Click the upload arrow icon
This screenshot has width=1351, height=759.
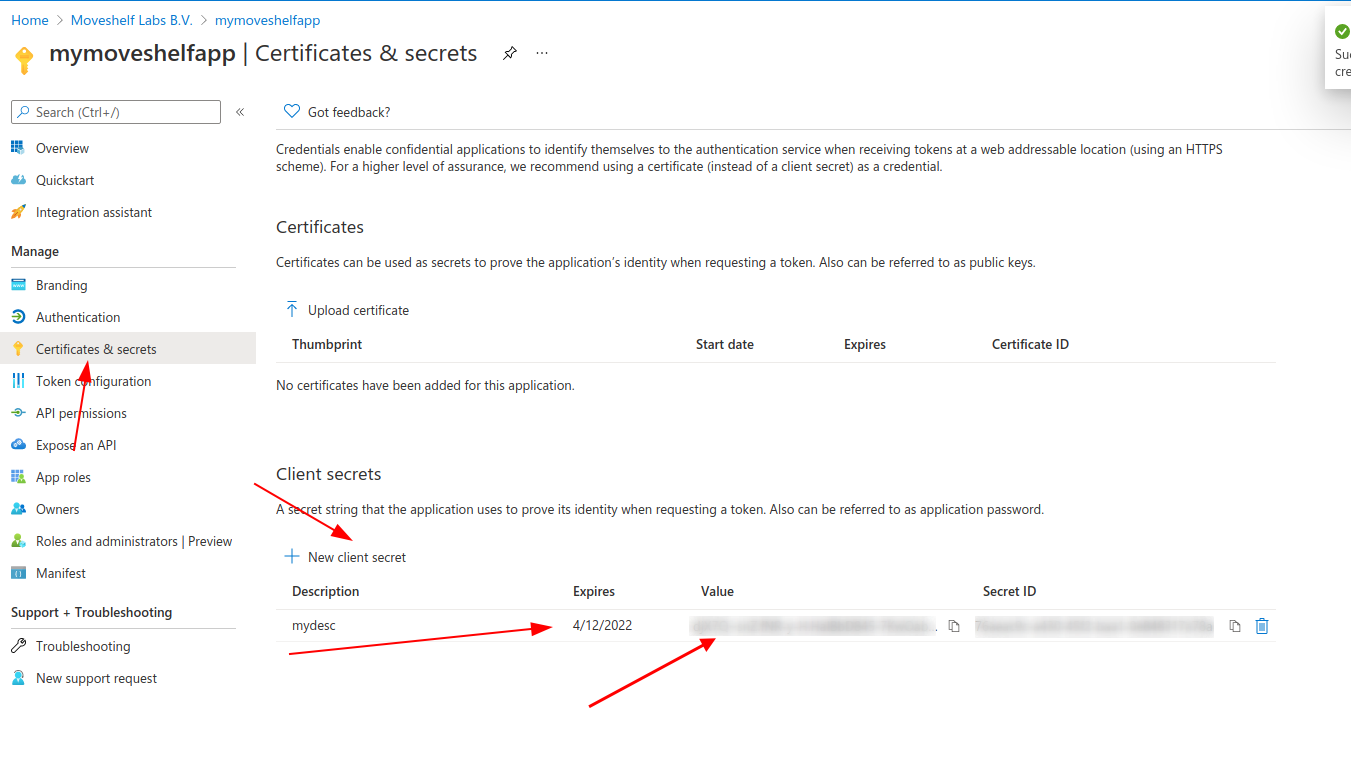292,309
